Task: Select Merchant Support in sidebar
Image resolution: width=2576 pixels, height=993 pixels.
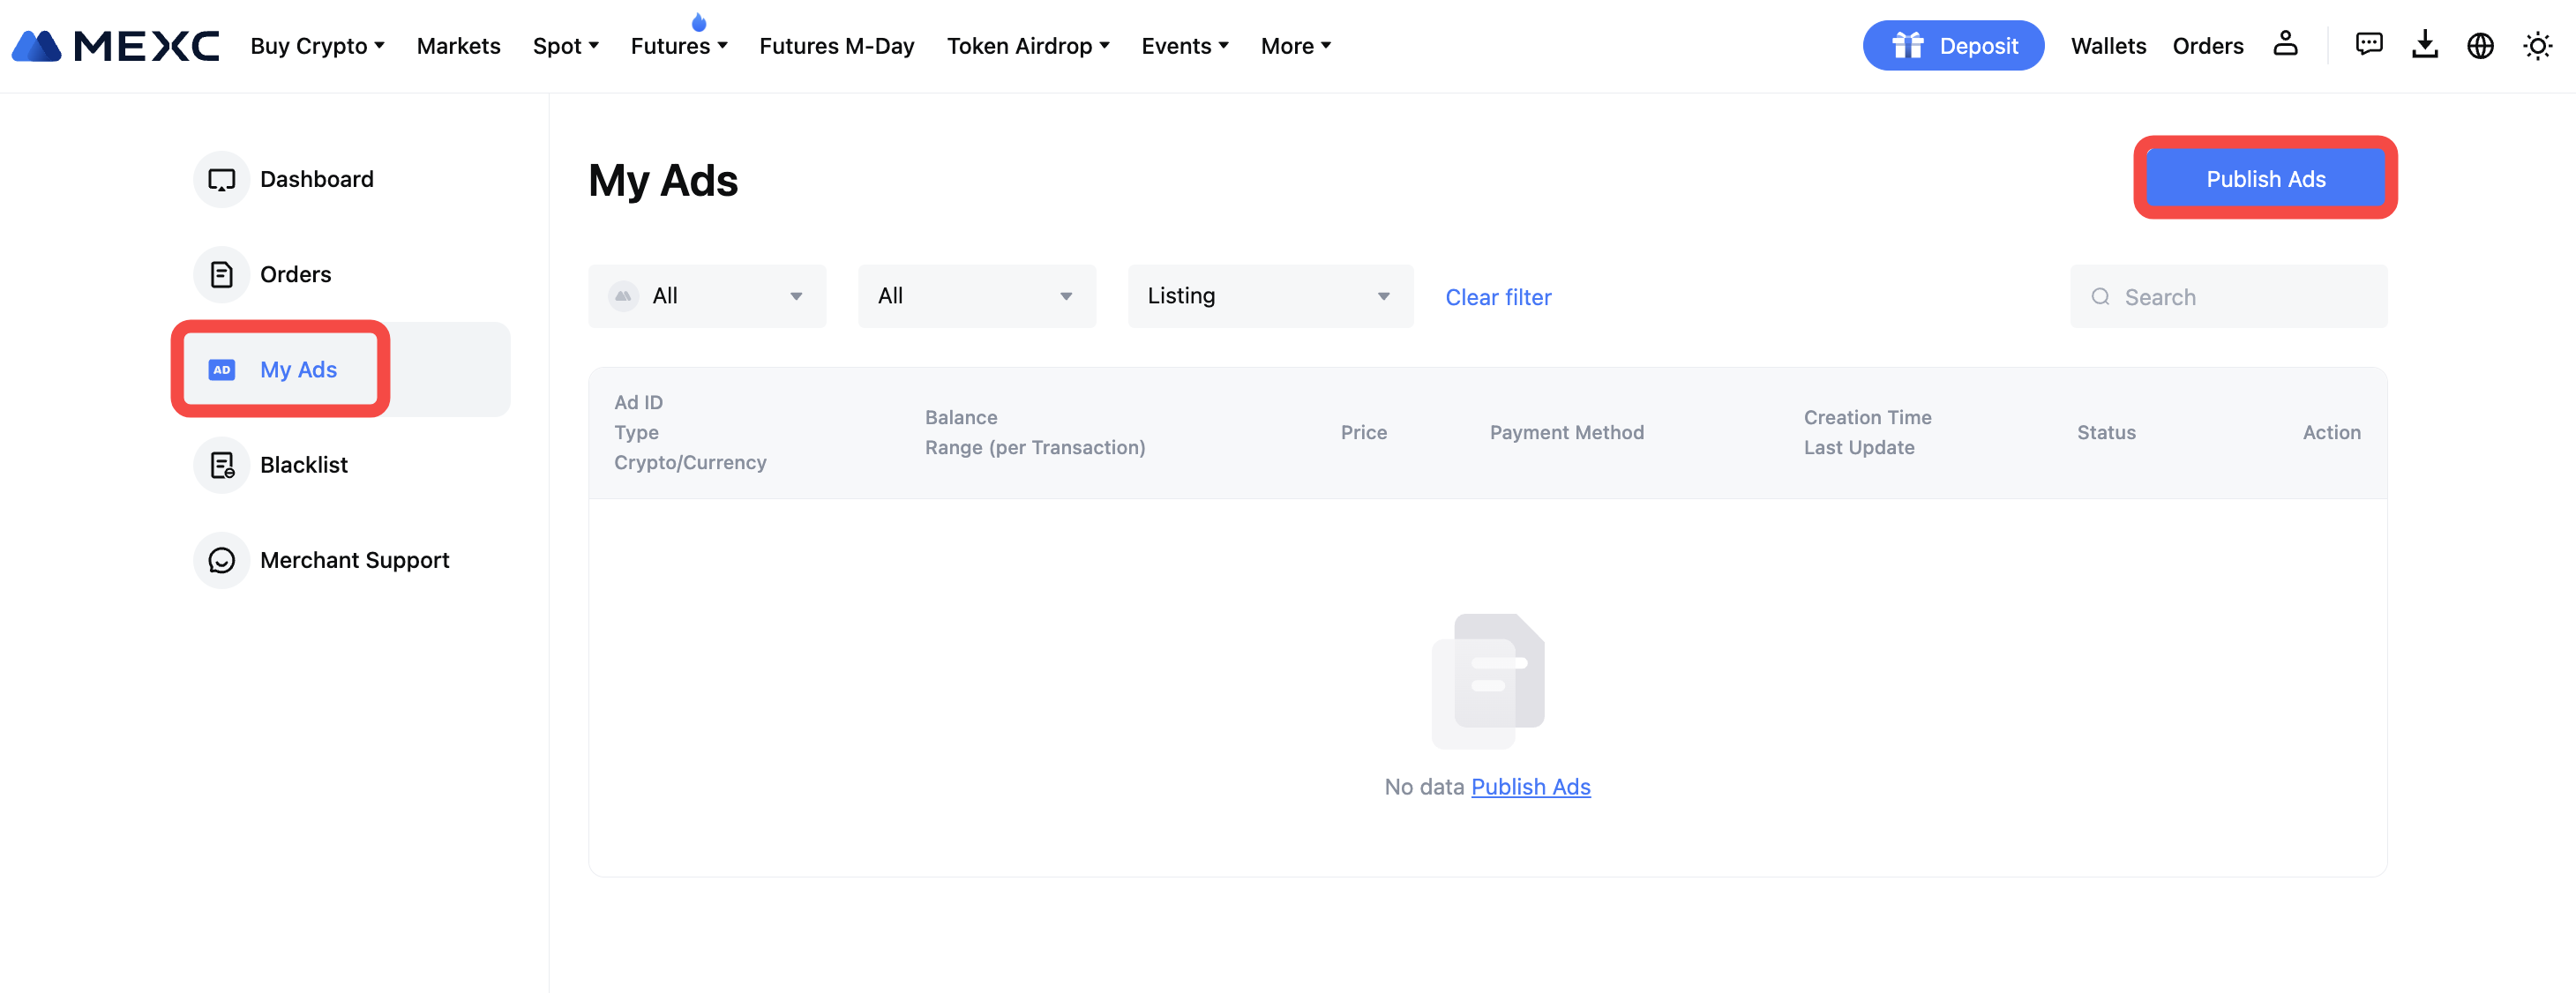Action: (x=354, y=560)
